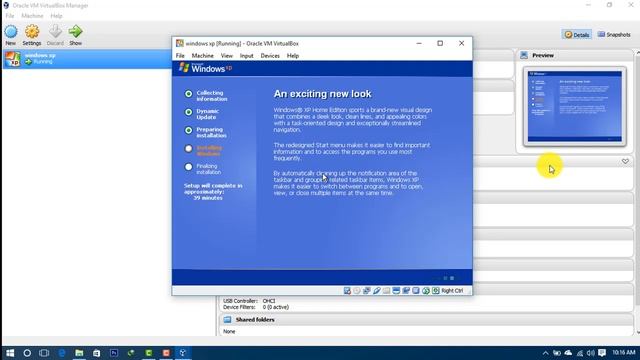Click 'Installing Windows' setup step label
The image size is (640, 360).
click(x=209, y=151)
